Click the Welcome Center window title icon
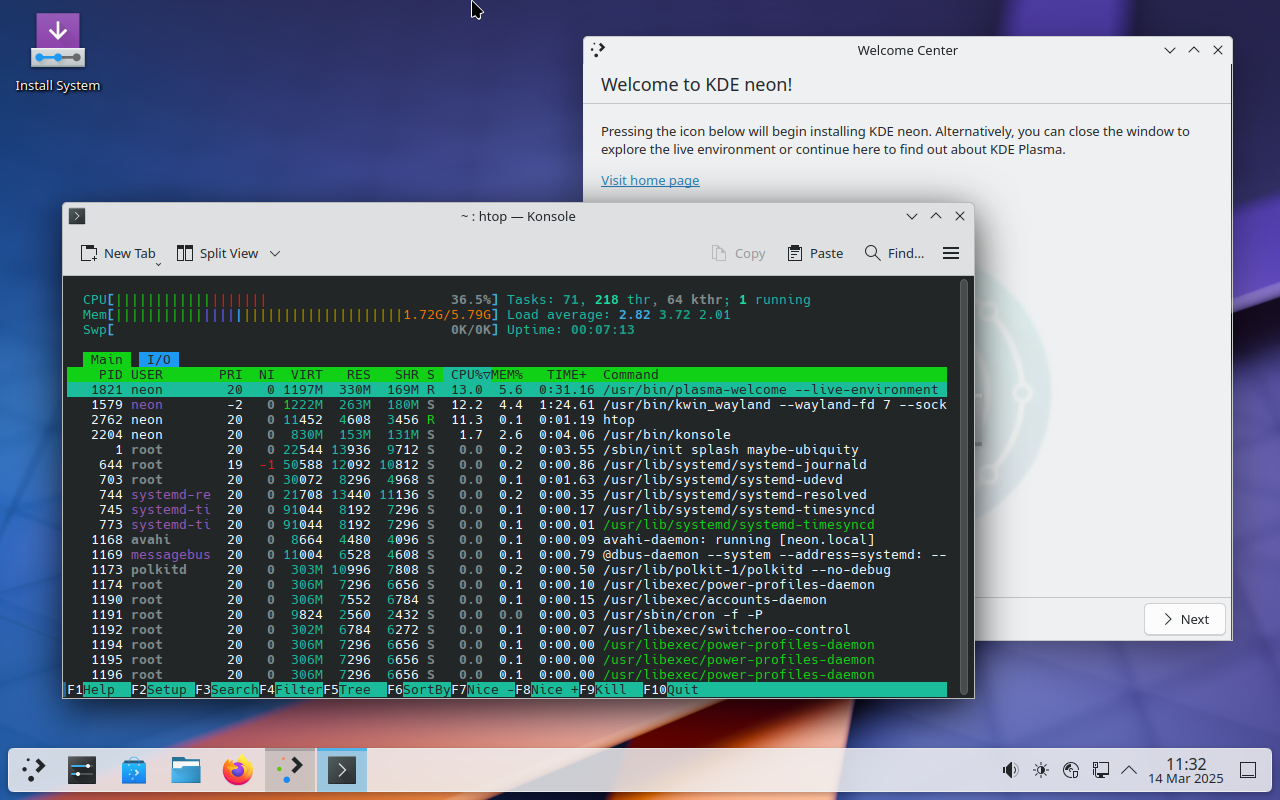 (x=598, y=50)
